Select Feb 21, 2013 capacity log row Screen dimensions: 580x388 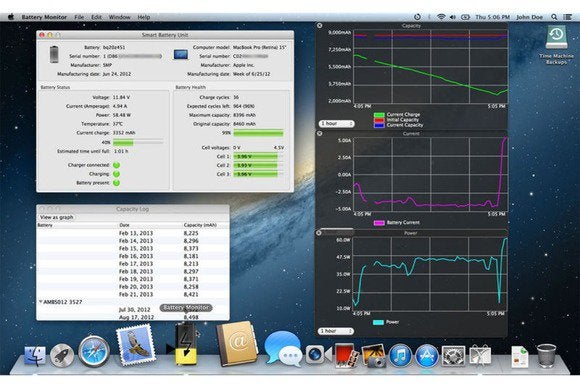point(133,294)
